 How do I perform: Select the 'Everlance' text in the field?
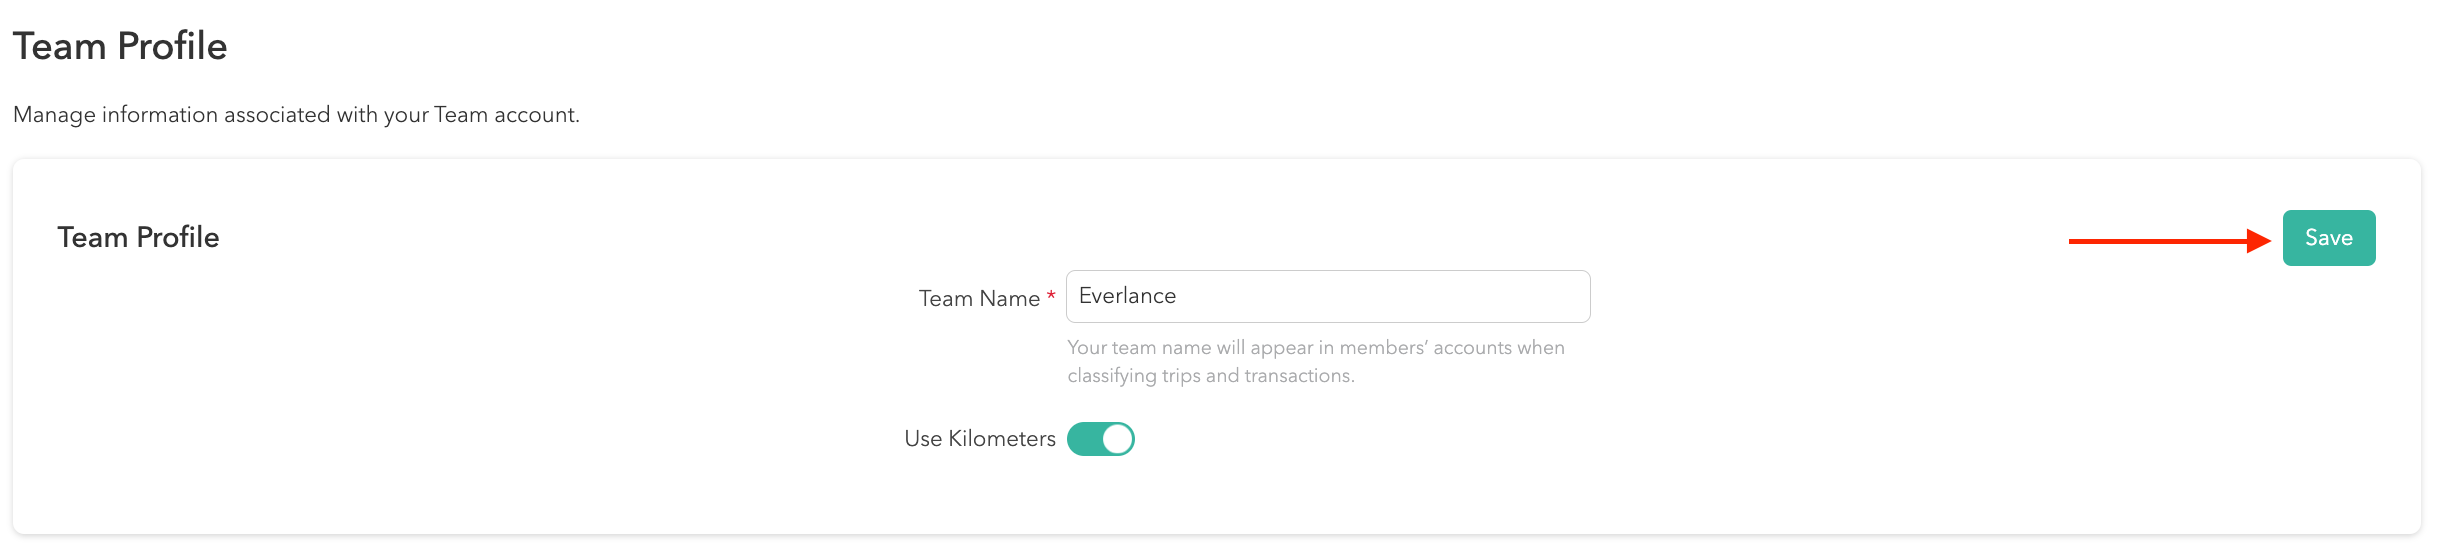tap(1127, 296)
